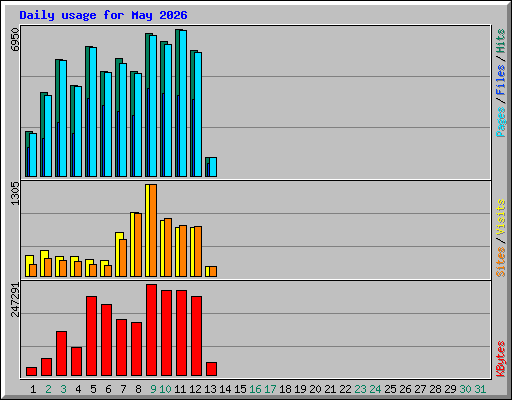Click green day label '31' on the x-axis

[x=480, y=389]
